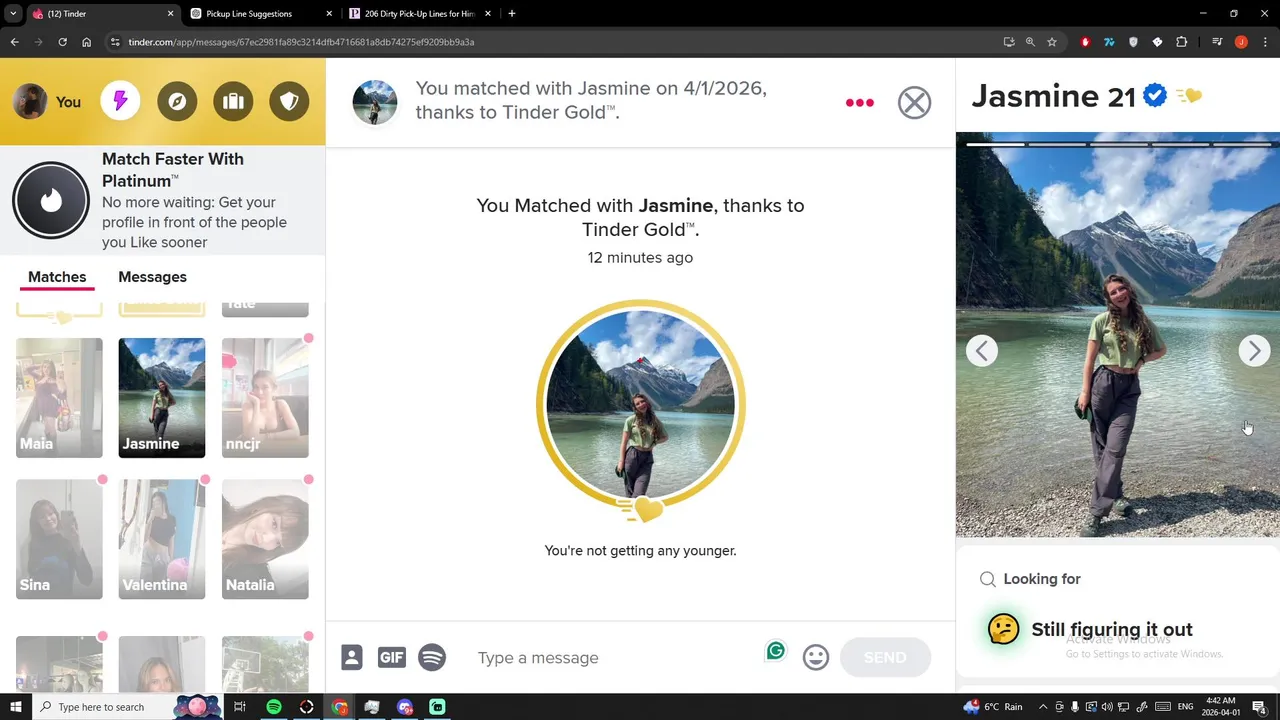
Task: Click the install app icon in address bar
Action: pos(1009,42)
